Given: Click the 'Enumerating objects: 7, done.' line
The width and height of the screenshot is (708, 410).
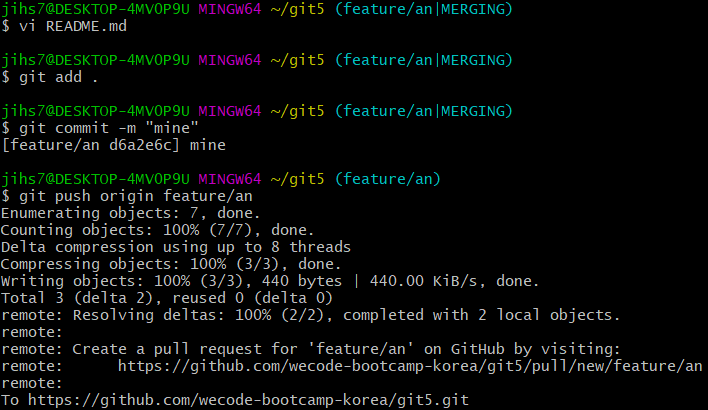Looking at the screenshot, I should tap(130, 213).
